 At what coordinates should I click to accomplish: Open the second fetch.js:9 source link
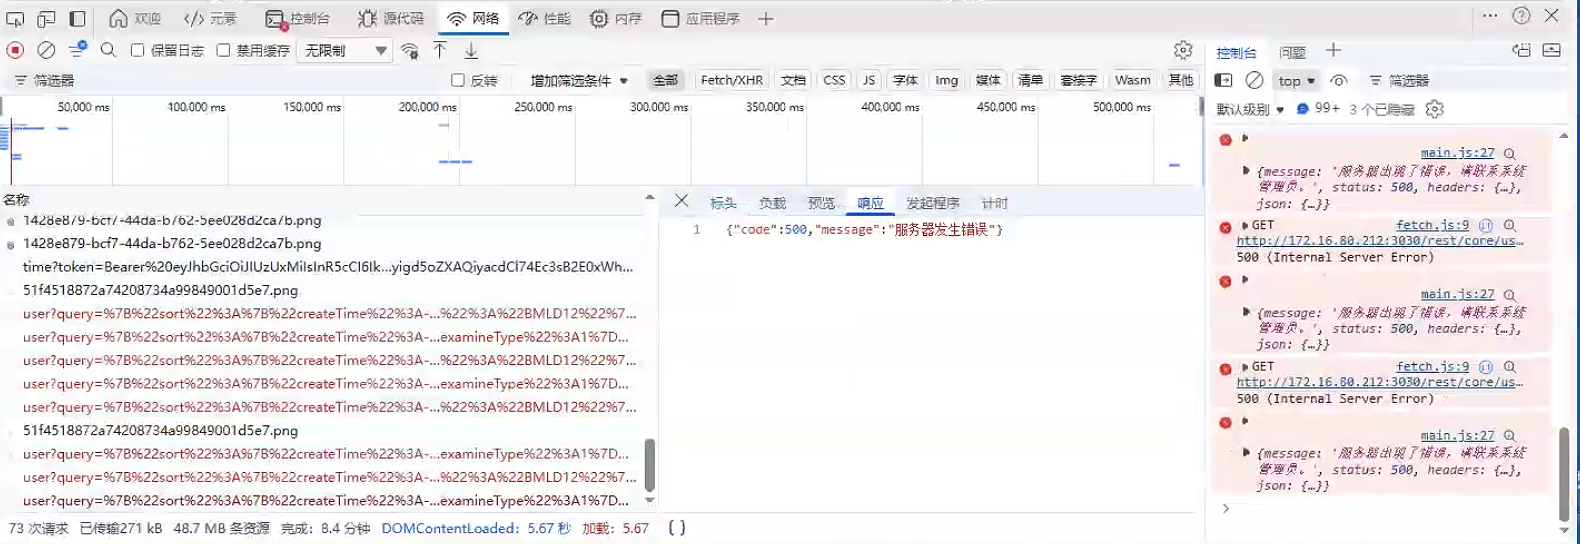1432,366
